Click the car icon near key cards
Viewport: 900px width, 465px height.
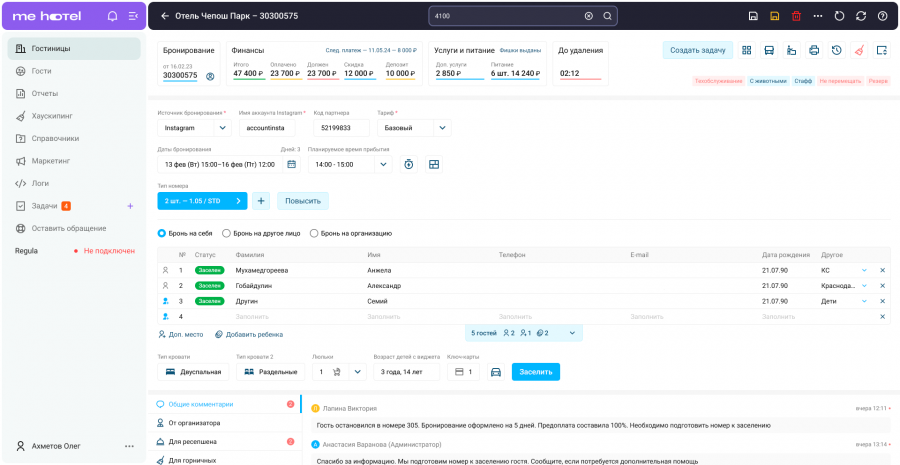495,372
